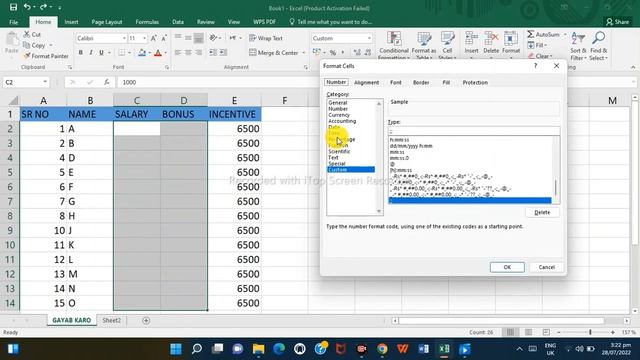Click the zoom slider handle in status bar
This screenshot has height=360, width=640.
[x=590, y=332]
